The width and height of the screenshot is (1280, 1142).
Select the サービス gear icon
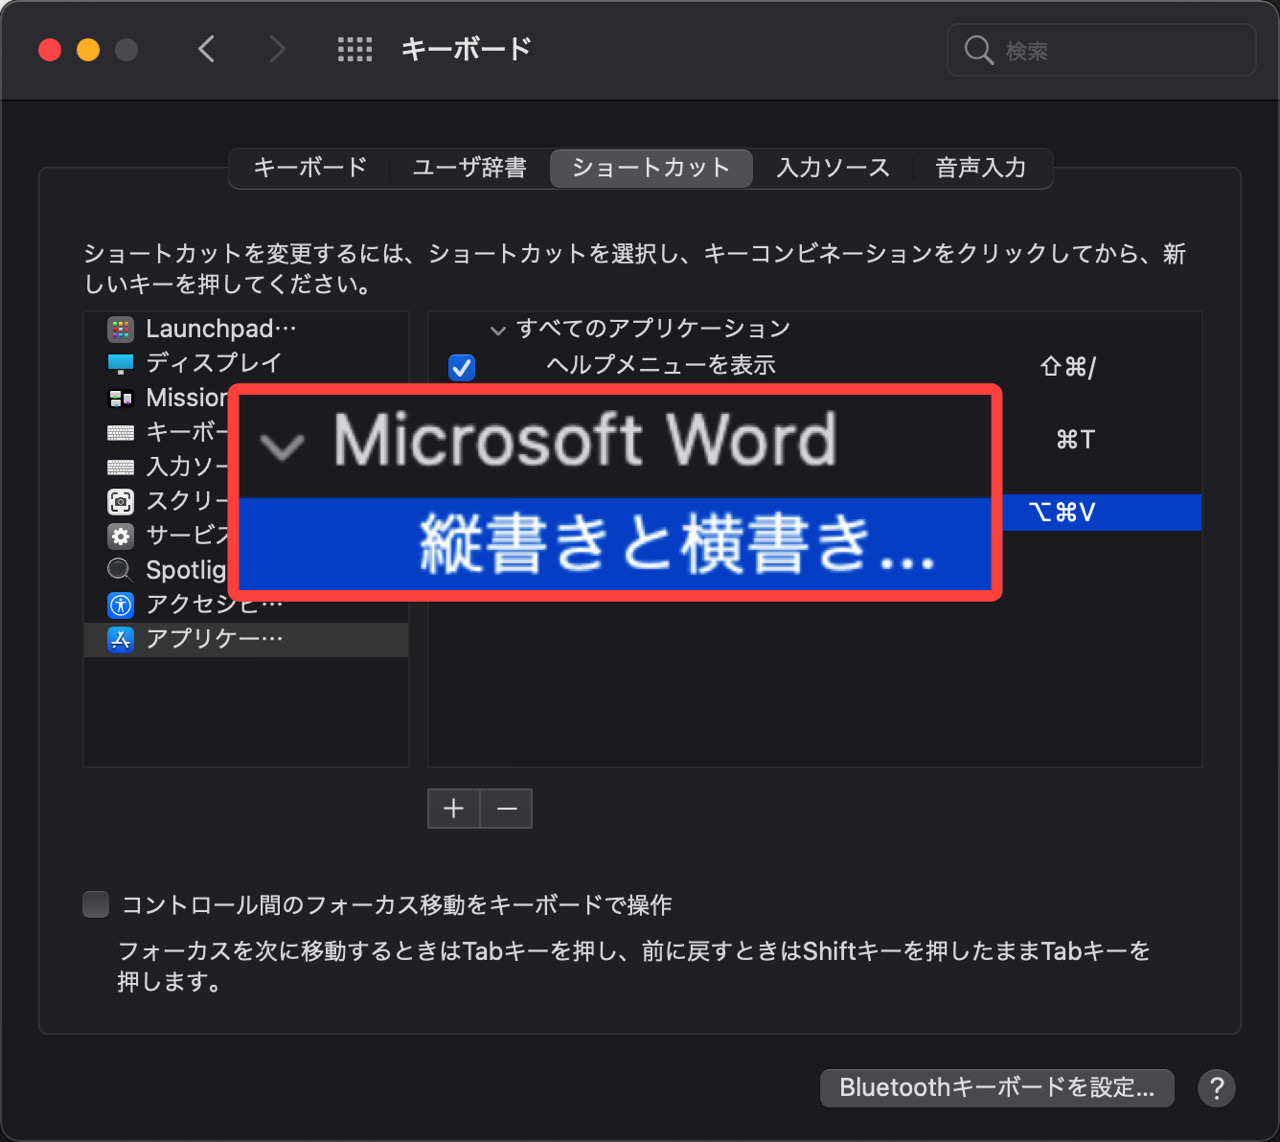(x=121, y=536)
